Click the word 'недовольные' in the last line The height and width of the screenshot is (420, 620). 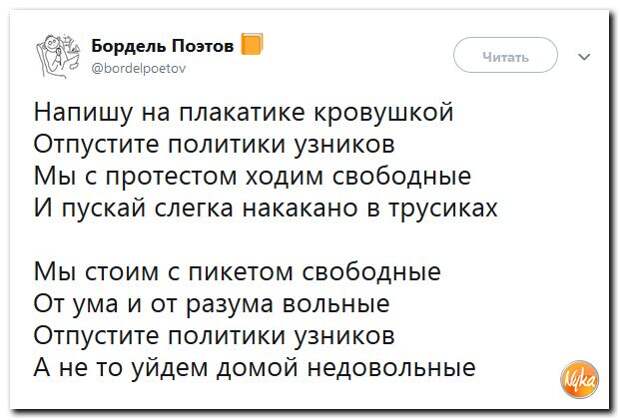[392, 369]
